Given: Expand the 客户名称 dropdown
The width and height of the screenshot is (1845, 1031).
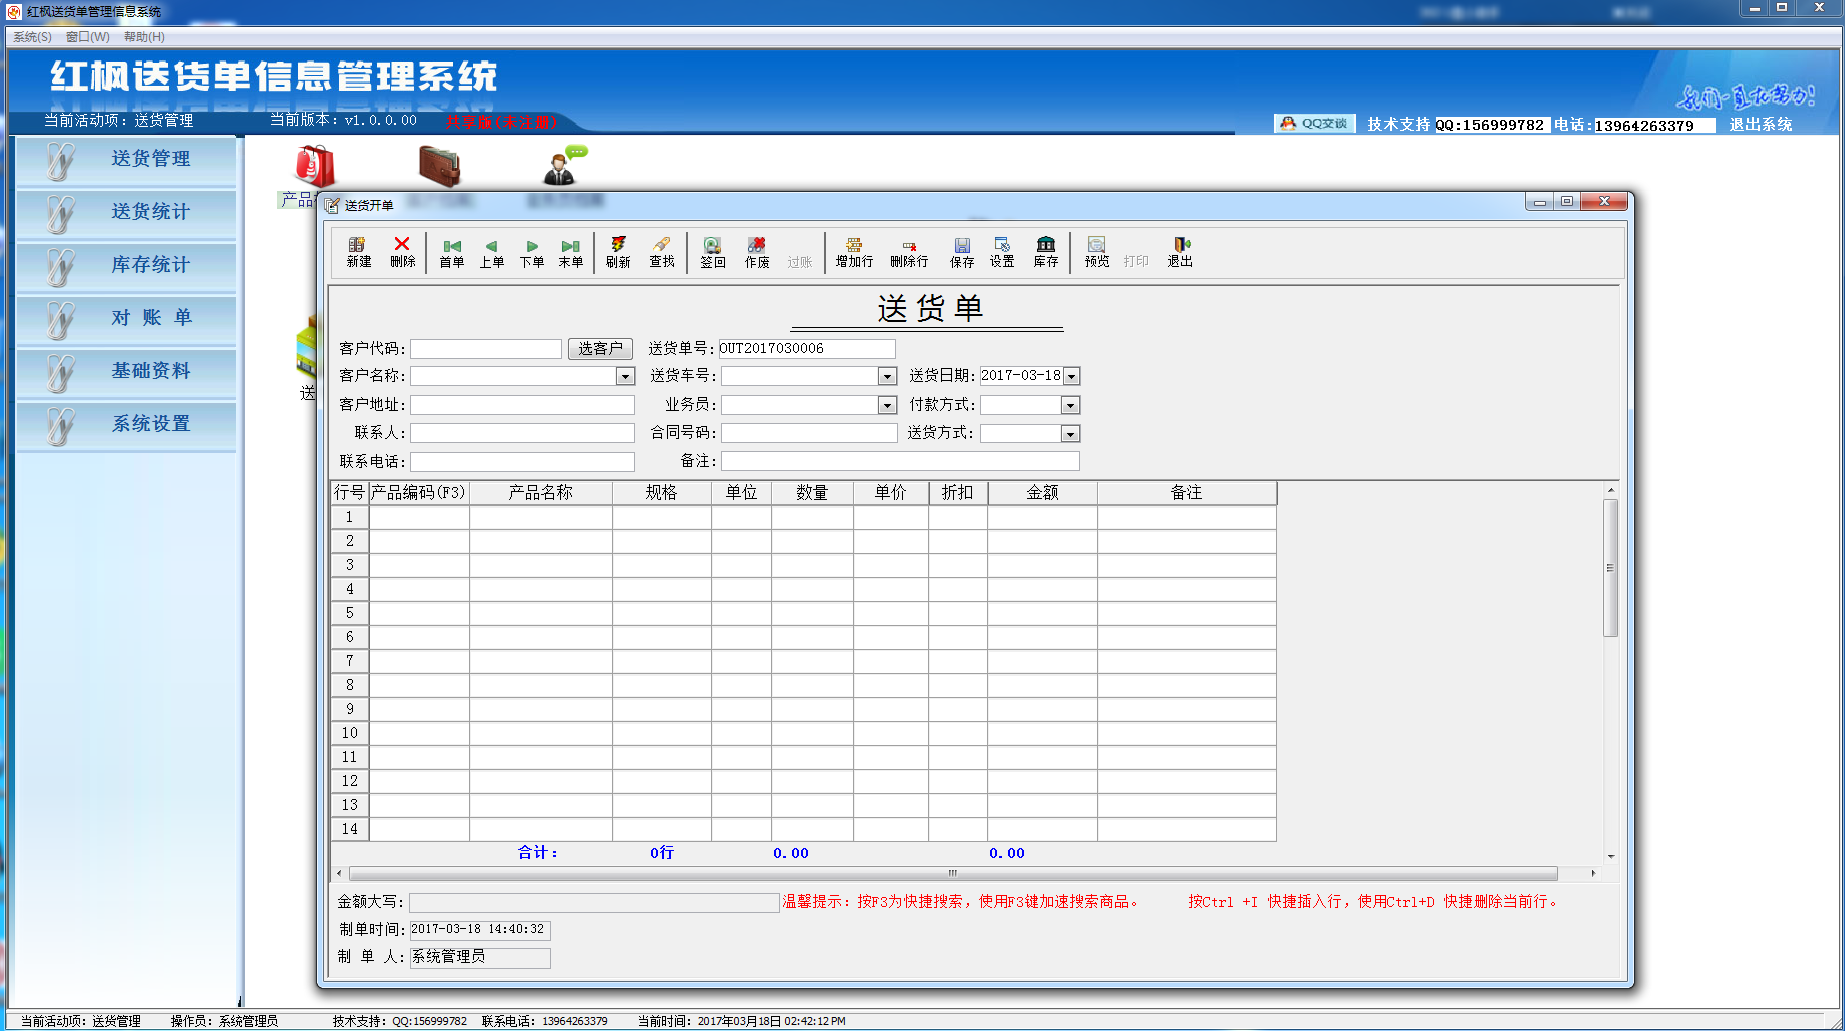Looking at the screenshot, I should [x=625, y=376].
